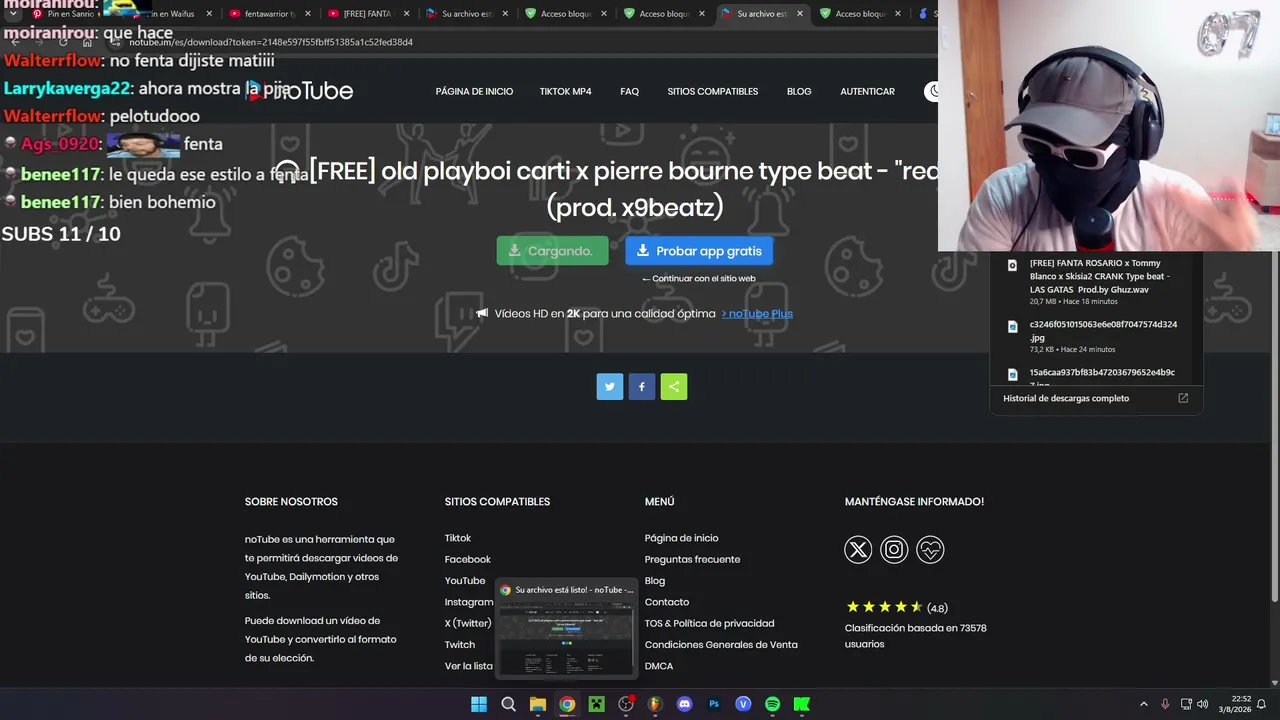Share the page on Facebook
Screen dimensions: 1280x720
click(x=642, y=387)
